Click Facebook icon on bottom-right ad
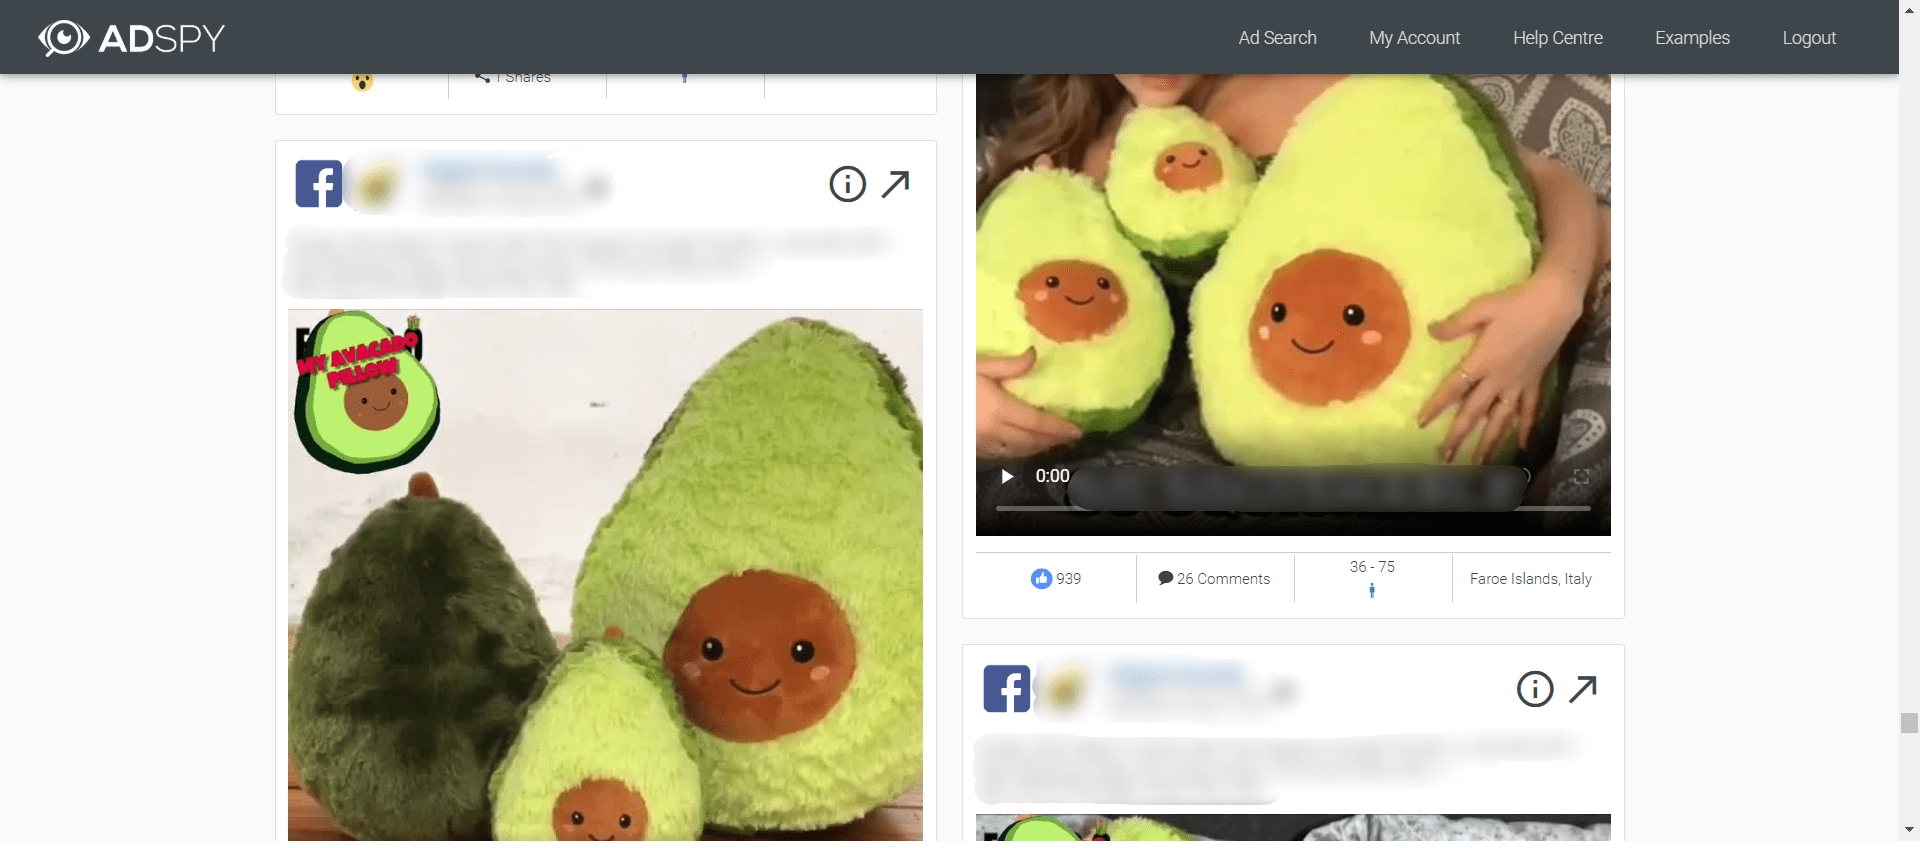 pyautogui.click(x=1006, y=689)
